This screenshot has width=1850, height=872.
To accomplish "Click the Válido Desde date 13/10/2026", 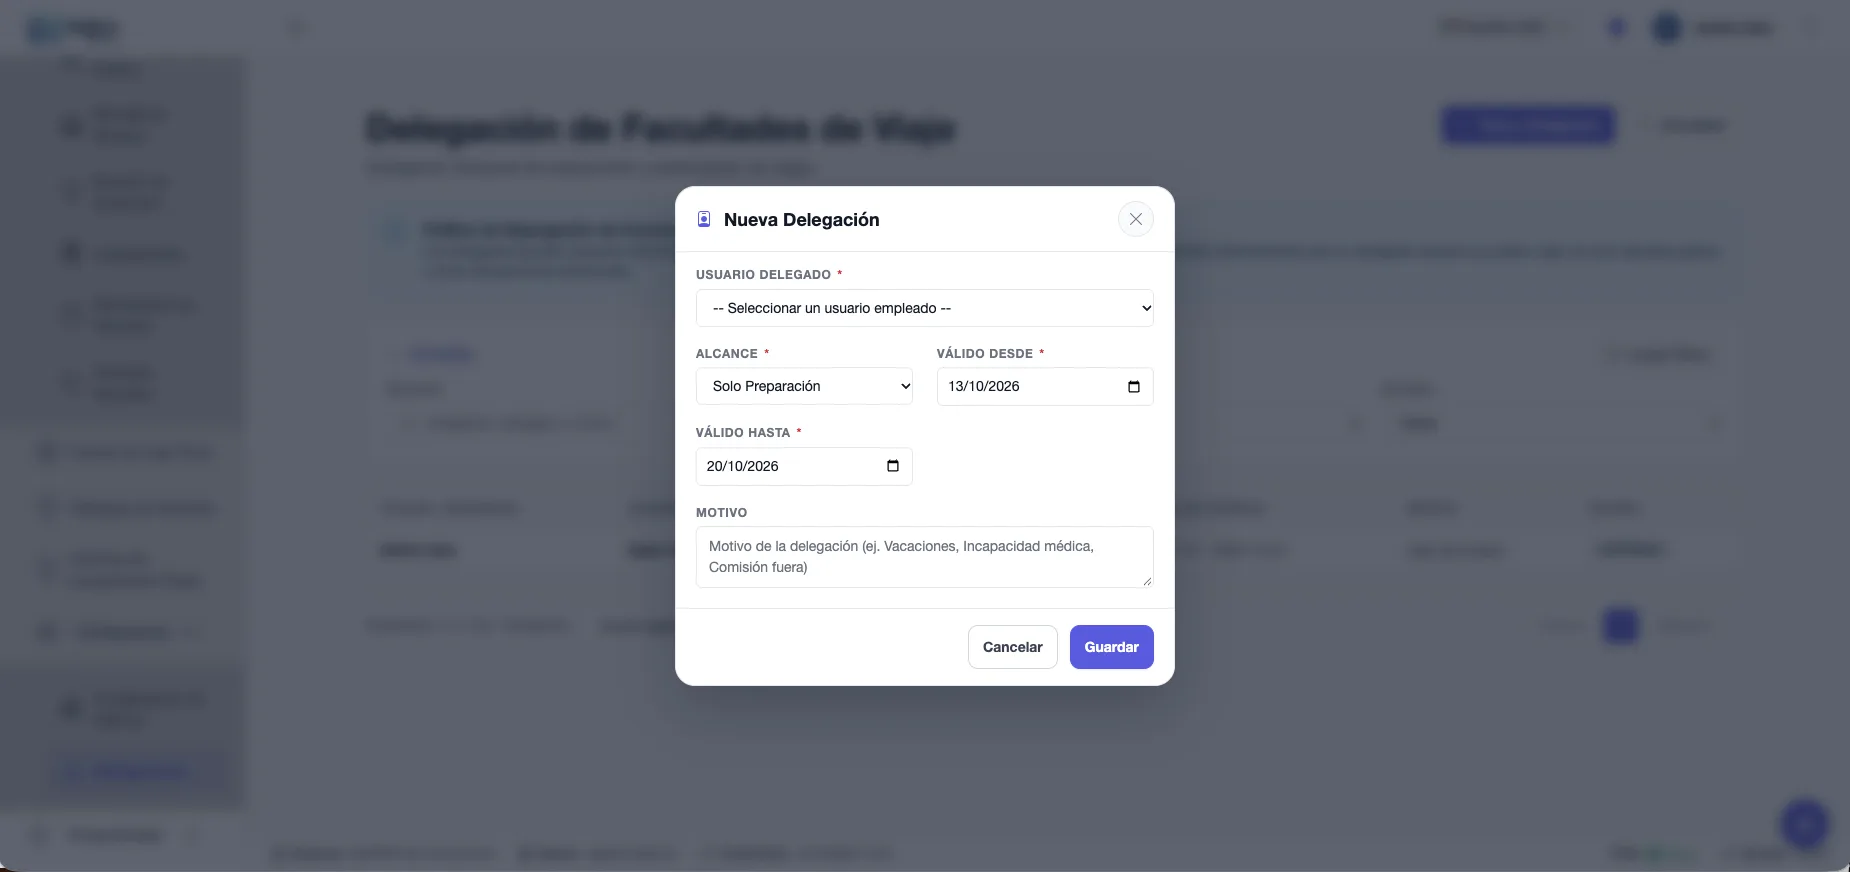I will (x=984, y=387).
